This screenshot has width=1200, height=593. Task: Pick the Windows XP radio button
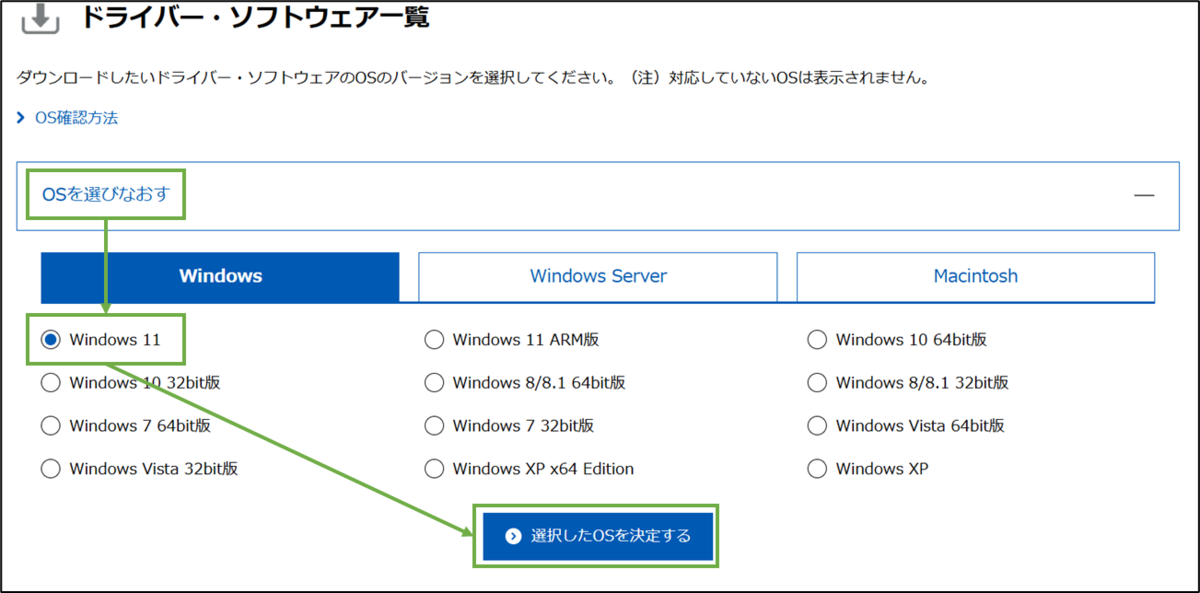[x=817, y=469]
